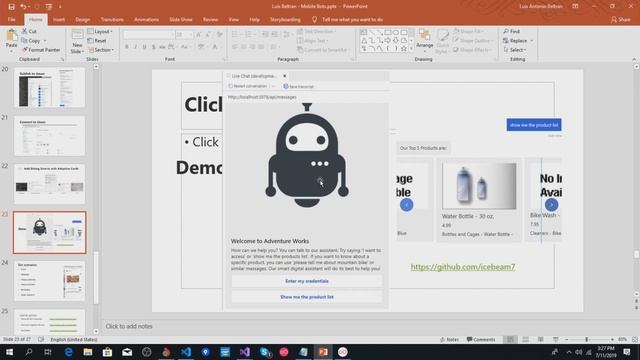Switch to the Insert tab
The image size is (640, 360).
pyautogui.click(x=59, y=20)
